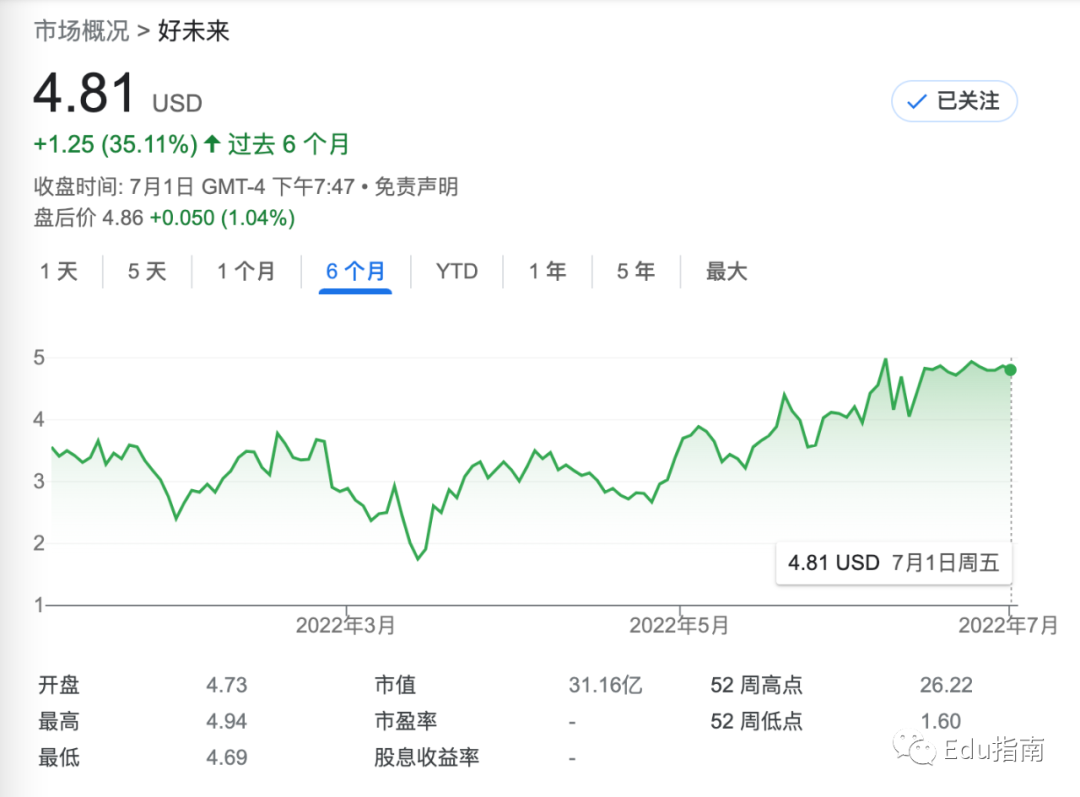1080x797 pixels.
Task: Select the 1 天 range tab
Action: tap(59, 271)
